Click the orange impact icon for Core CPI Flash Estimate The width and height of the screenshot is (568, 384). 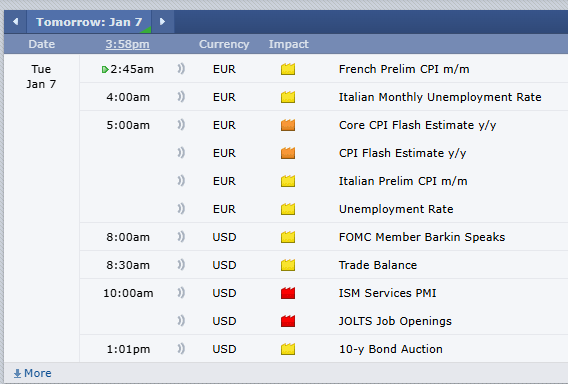tap(288, 125)
